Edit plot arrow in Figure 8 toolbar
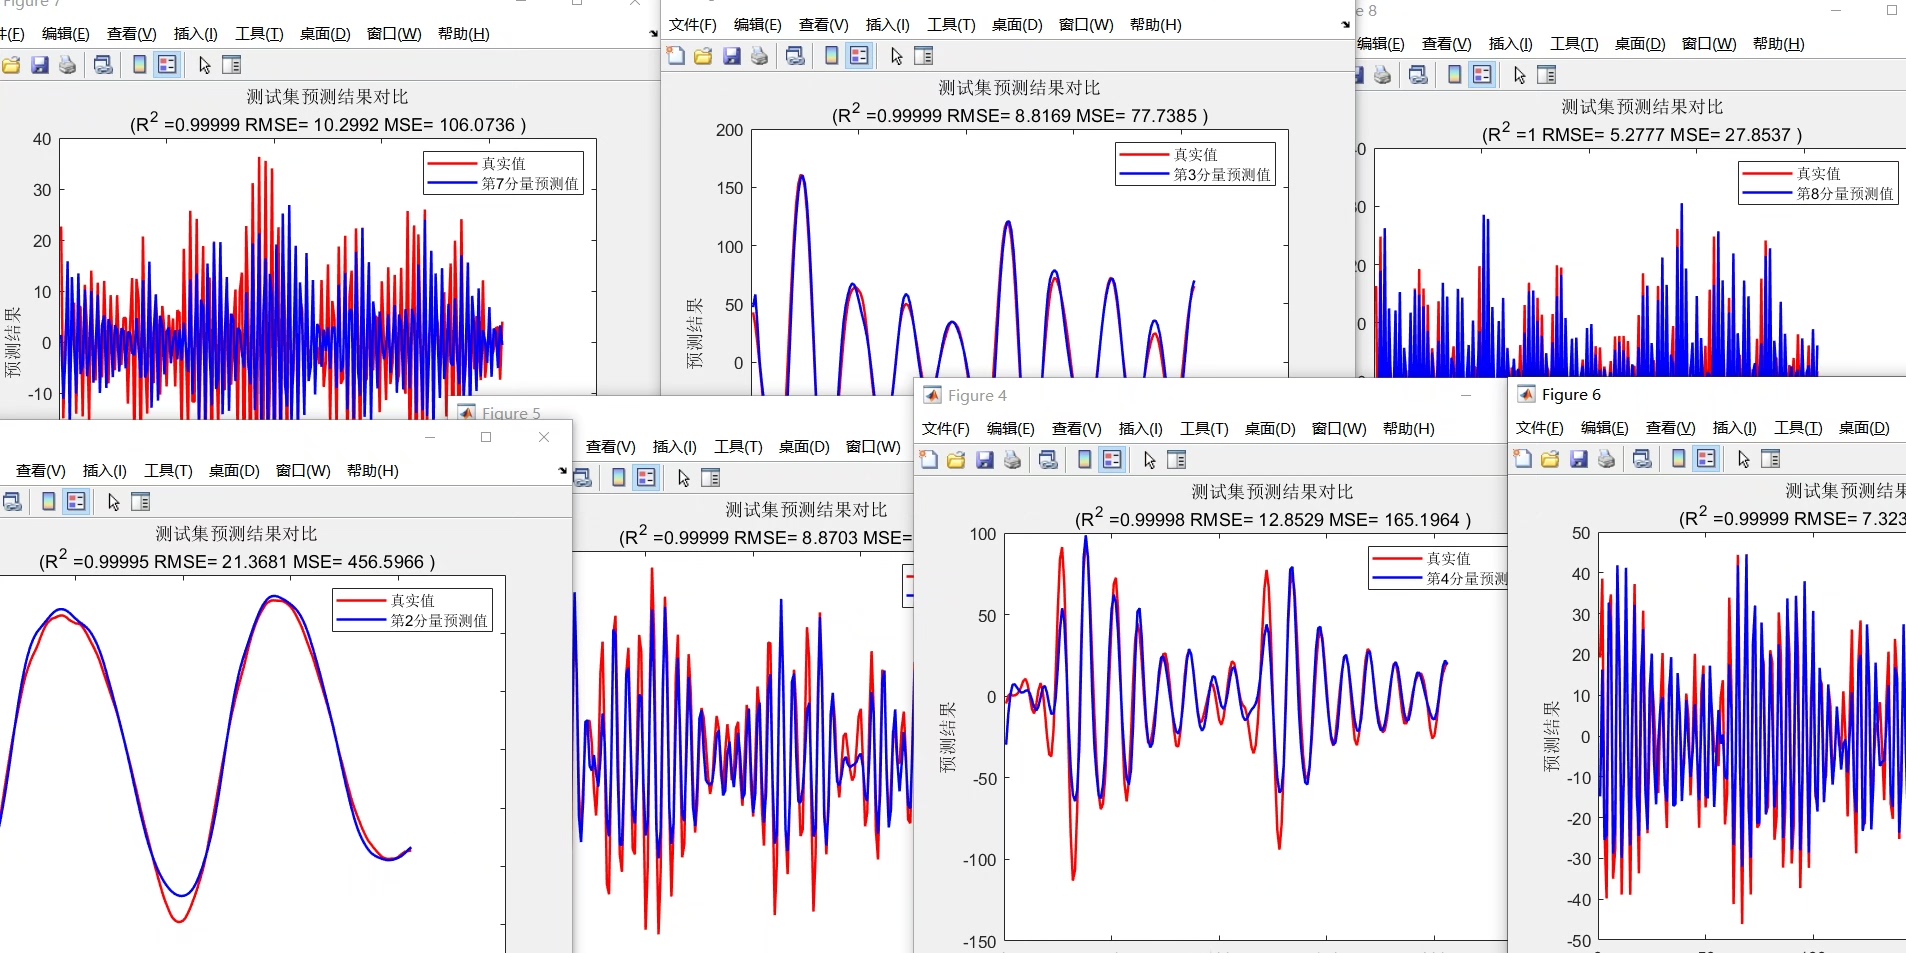 [x=1519, y=75]
